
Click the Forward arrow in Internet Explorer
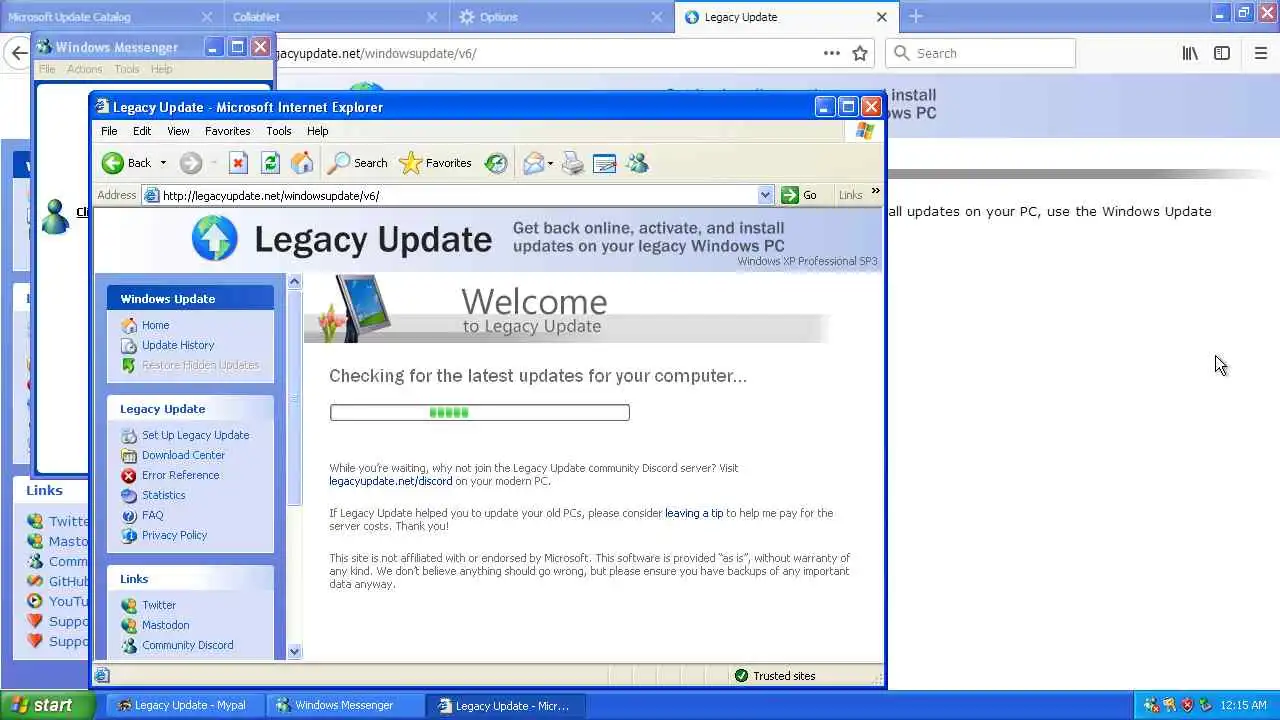coord(191,163)
